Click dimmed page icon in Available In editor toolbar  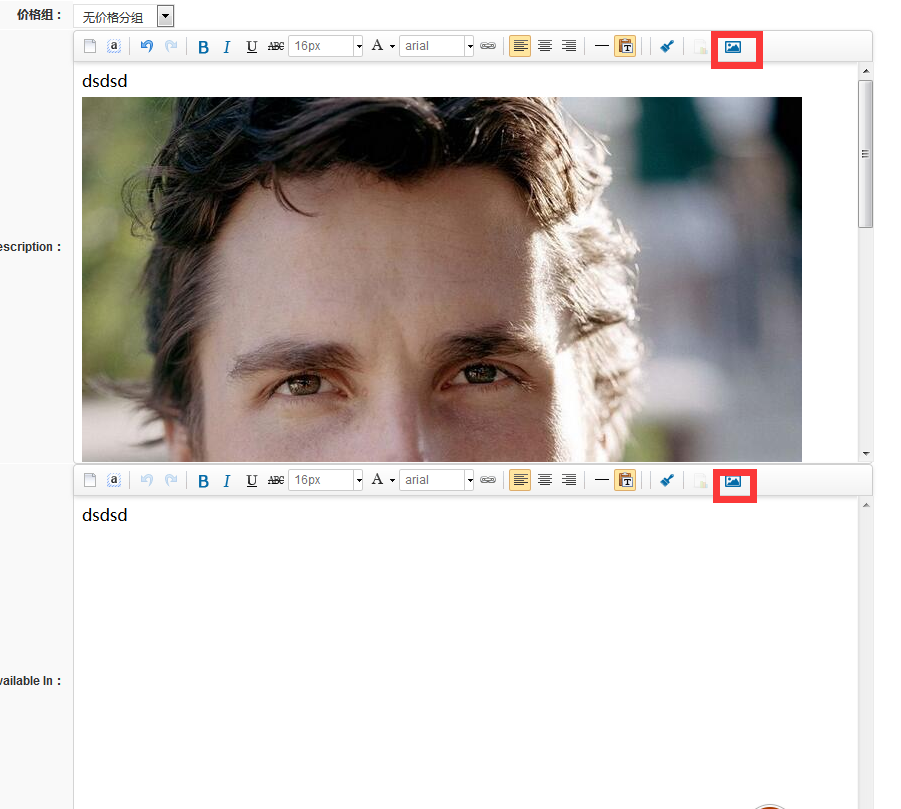pos(700,481)
